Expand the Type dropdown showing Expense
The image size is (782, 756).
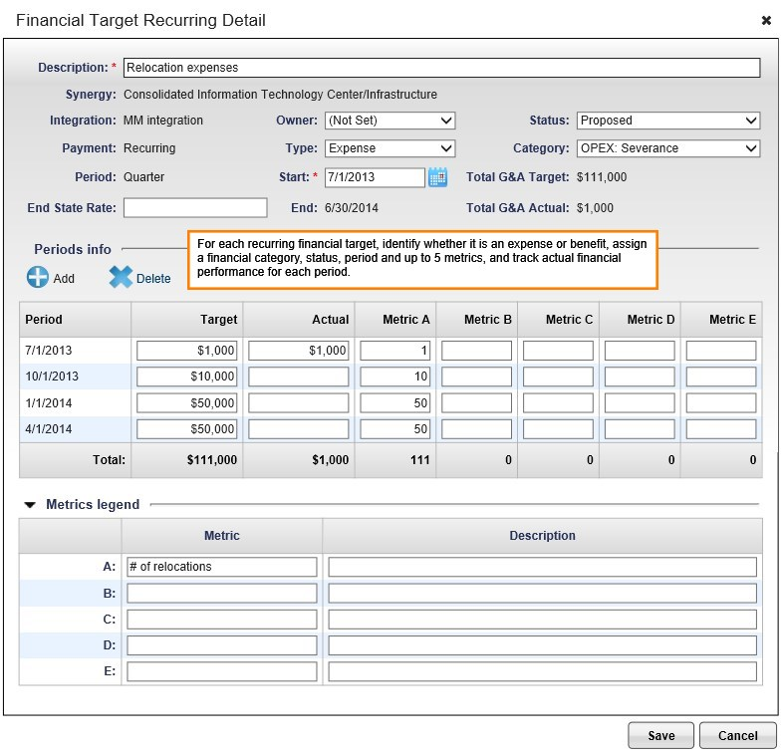(x=390, y=148)
